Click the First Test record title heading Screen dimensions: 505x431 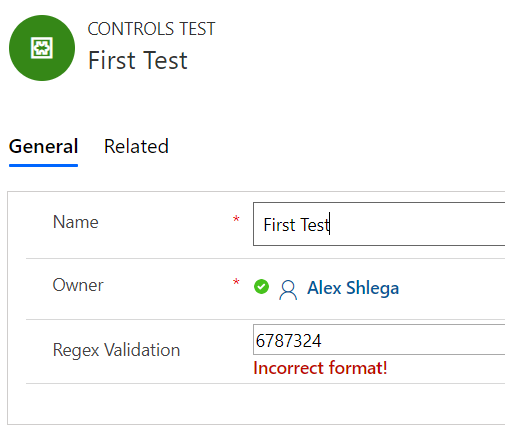pos(138,60)
